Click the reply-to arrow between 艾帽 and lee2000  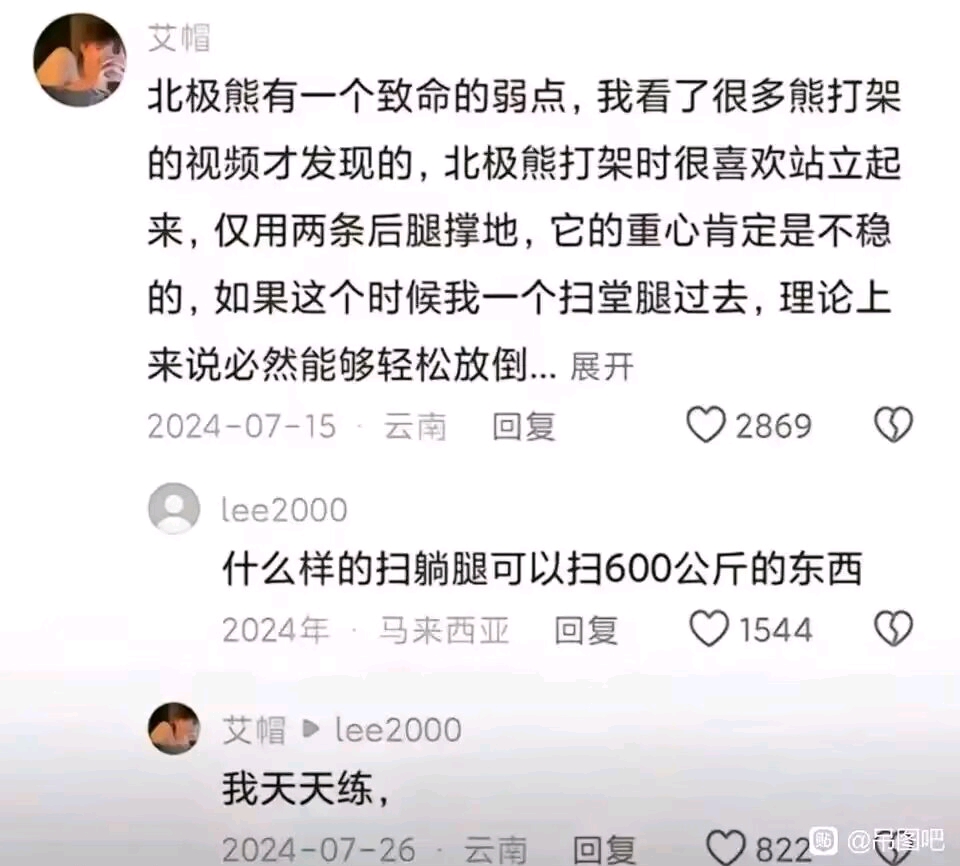310,729
